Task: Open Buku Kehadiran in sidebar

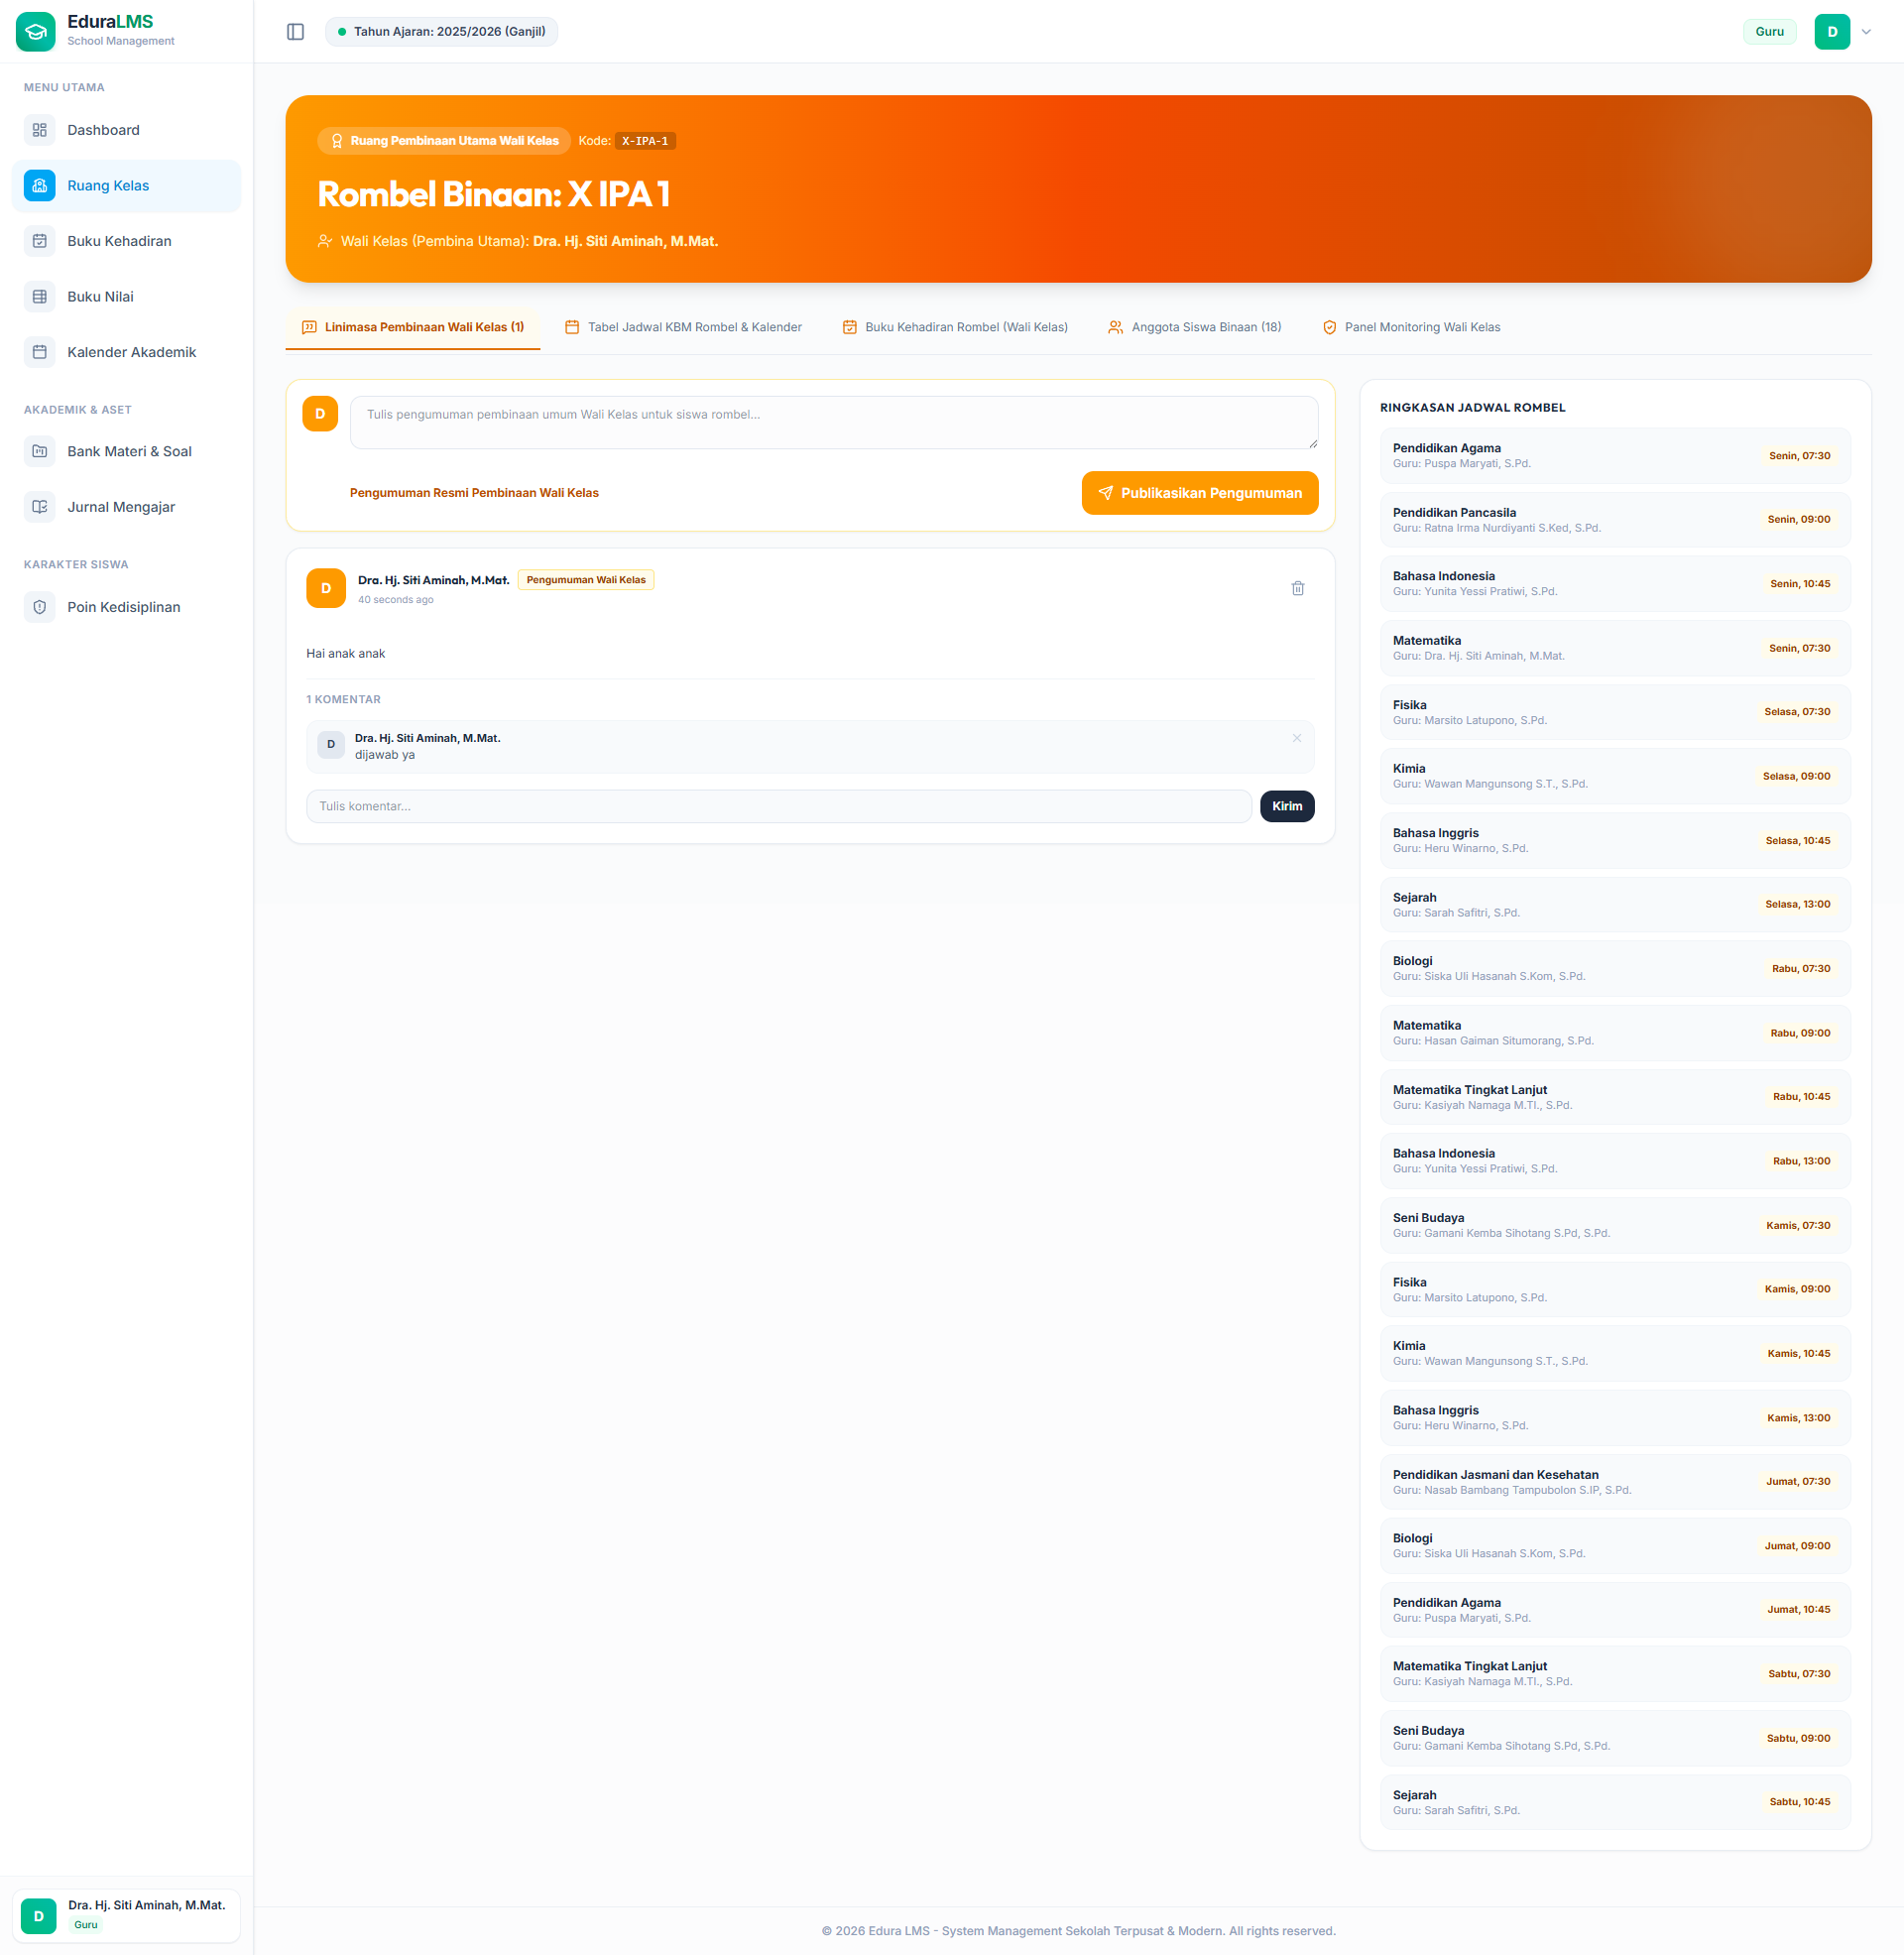Action: [x=126, y=241]
